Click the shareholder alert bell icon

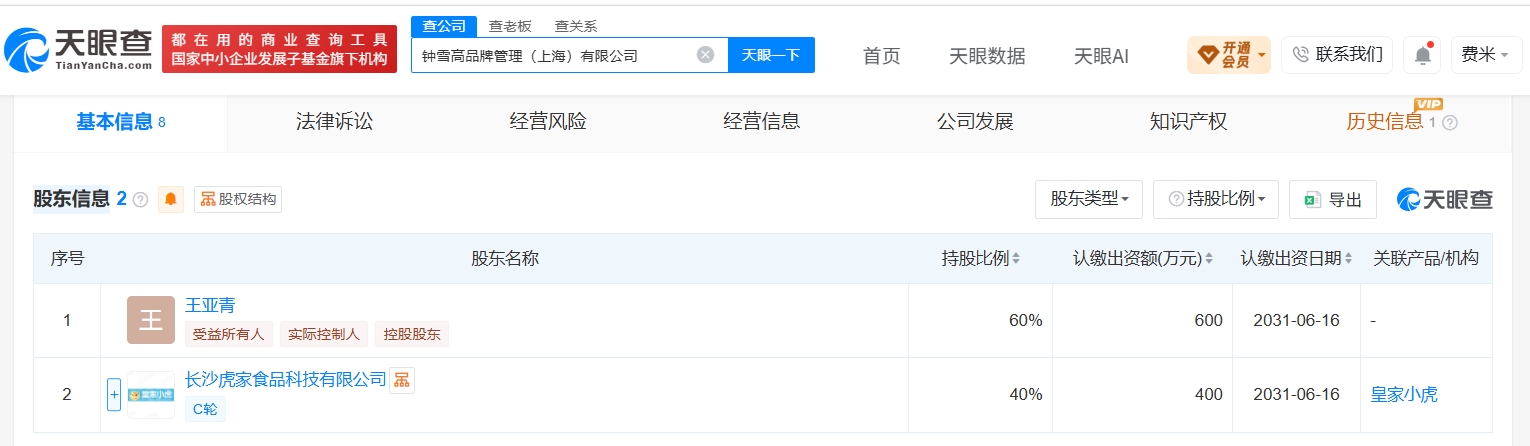170,199
